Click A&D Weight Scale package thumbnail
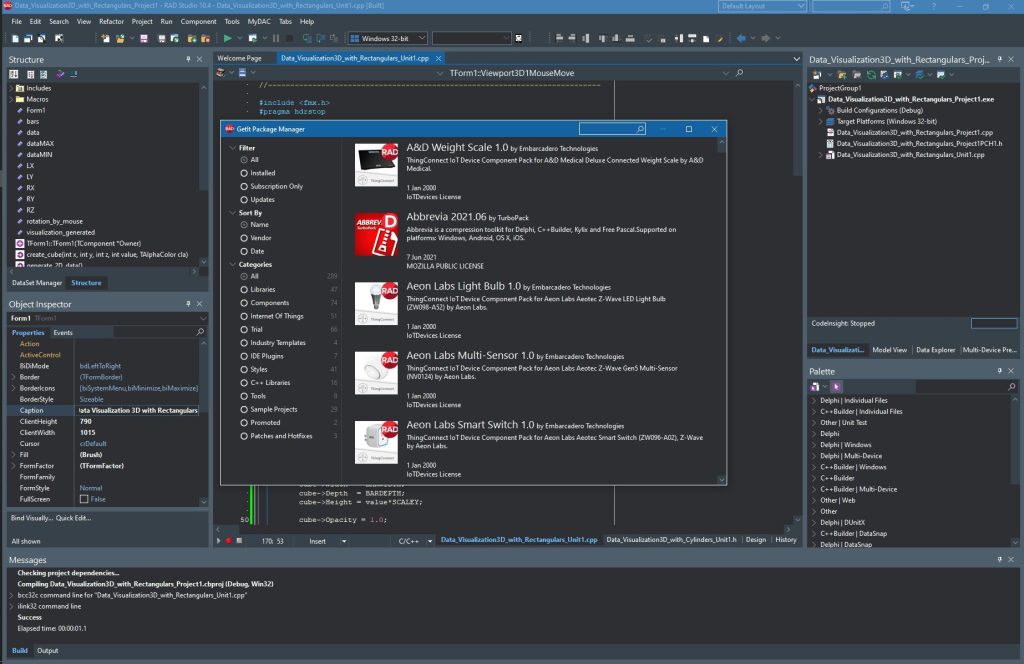 376,165
